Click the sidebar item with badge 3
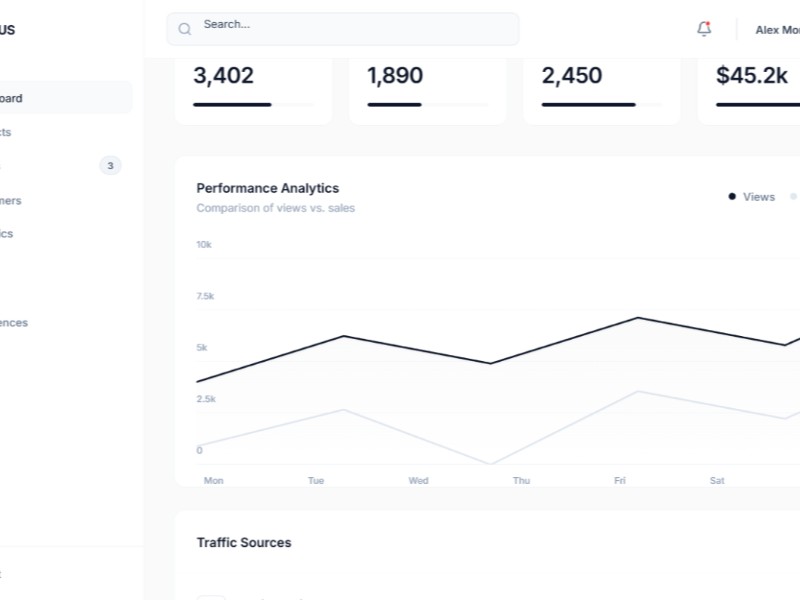800x600 pixels. (x=110, y=165)
